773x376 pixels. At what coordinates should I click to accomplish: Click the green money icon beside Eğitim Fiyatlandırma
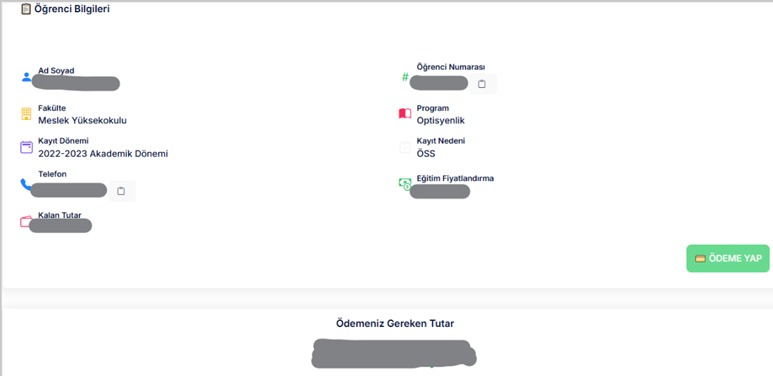(405, 184)
